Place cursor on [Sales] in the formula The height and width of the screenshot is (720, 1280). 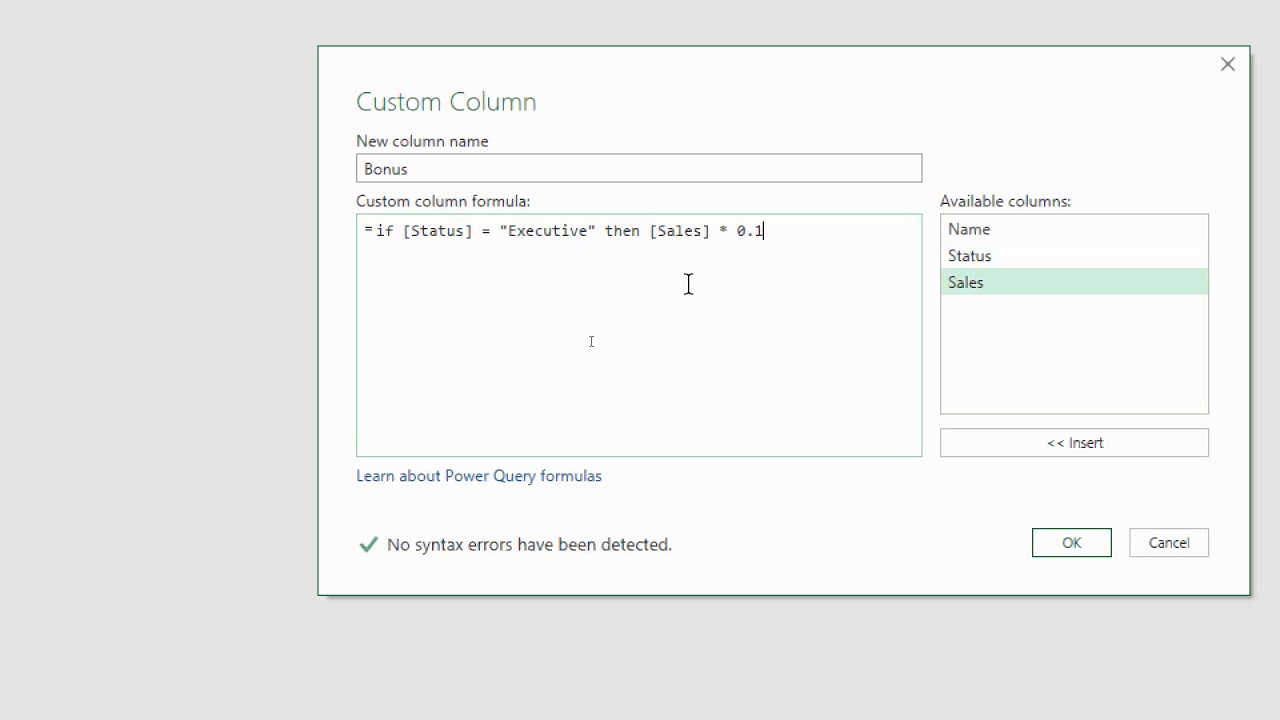coord(679,231)
